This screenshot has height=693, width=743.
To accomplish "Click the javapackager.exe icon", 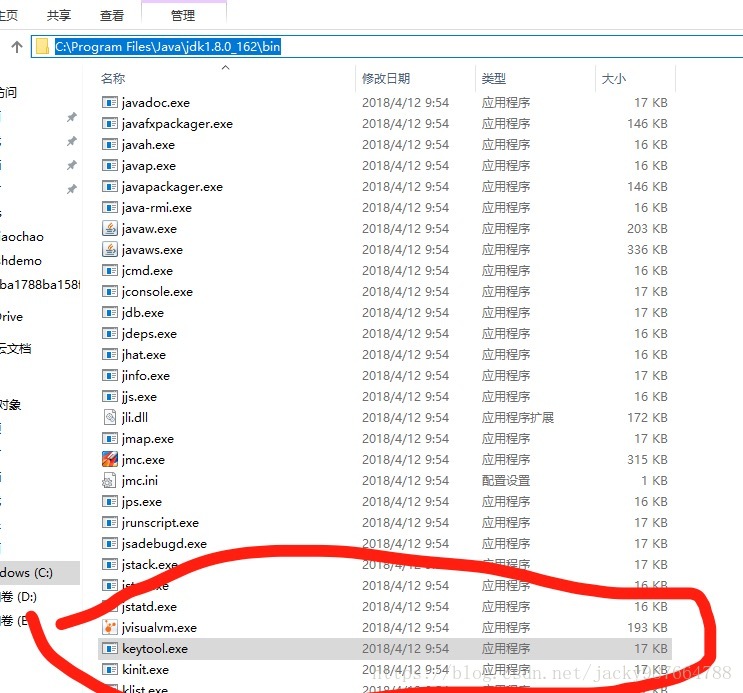I will [x=109, y=187].
